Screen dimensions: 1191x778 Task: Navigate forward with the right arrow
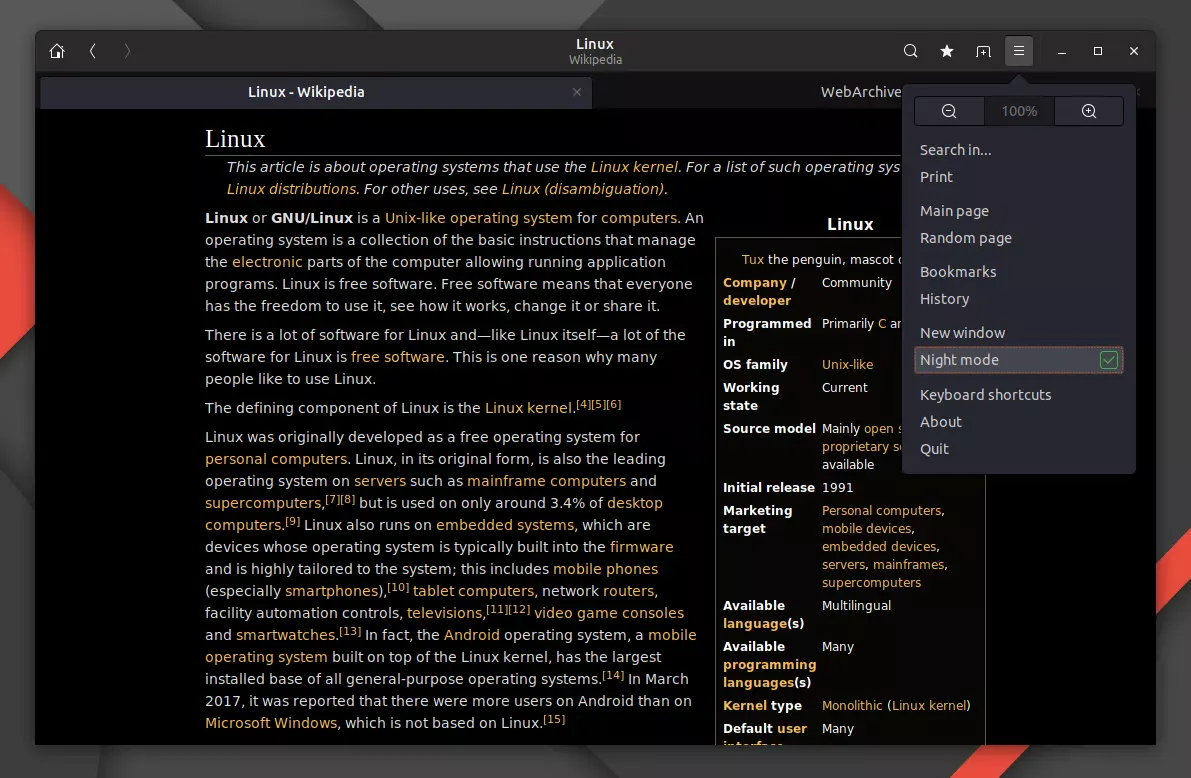coord(127,51)
